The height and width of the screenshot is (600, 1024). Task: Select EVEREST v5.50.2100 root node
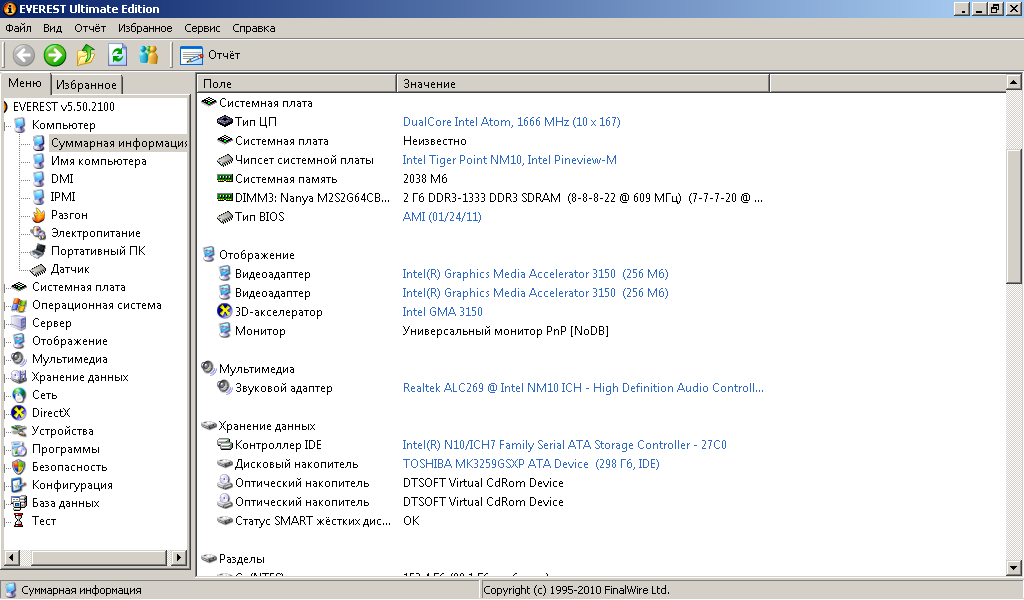pyautogui.click(x=63, y=106)
